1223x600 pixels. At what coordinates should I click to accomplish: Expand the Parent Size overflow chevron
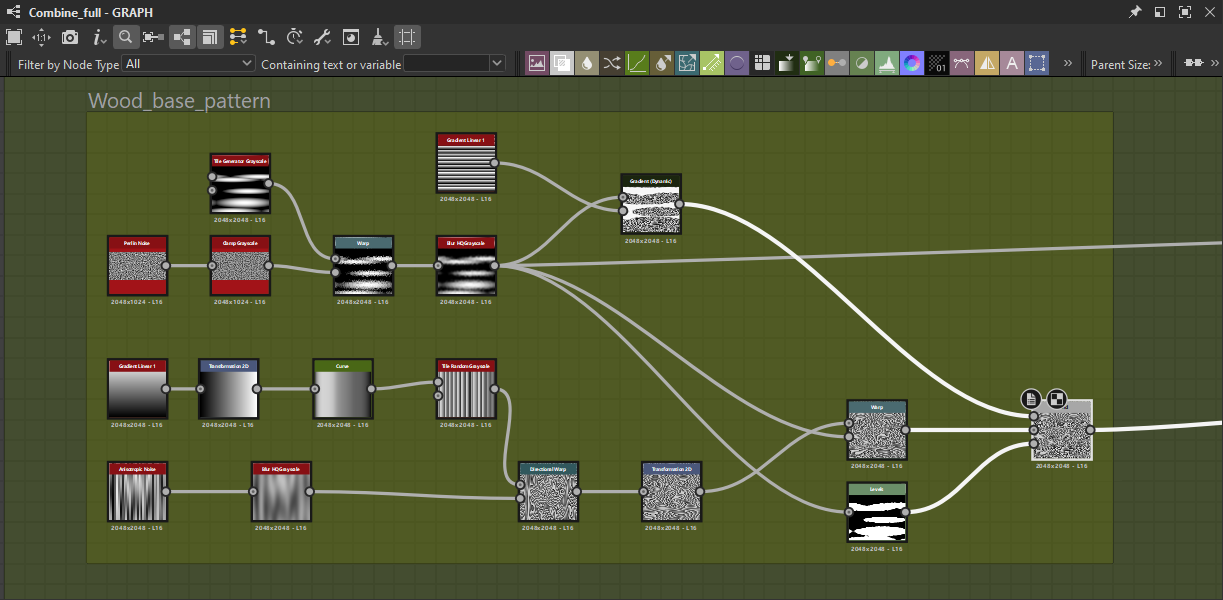(1158, 63)
